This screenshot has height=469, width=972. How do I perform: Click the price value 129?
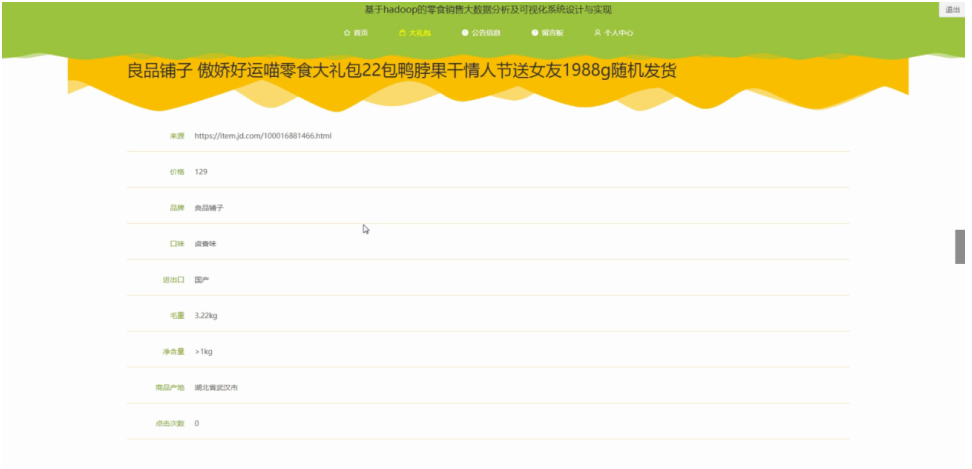click(201, 172)
